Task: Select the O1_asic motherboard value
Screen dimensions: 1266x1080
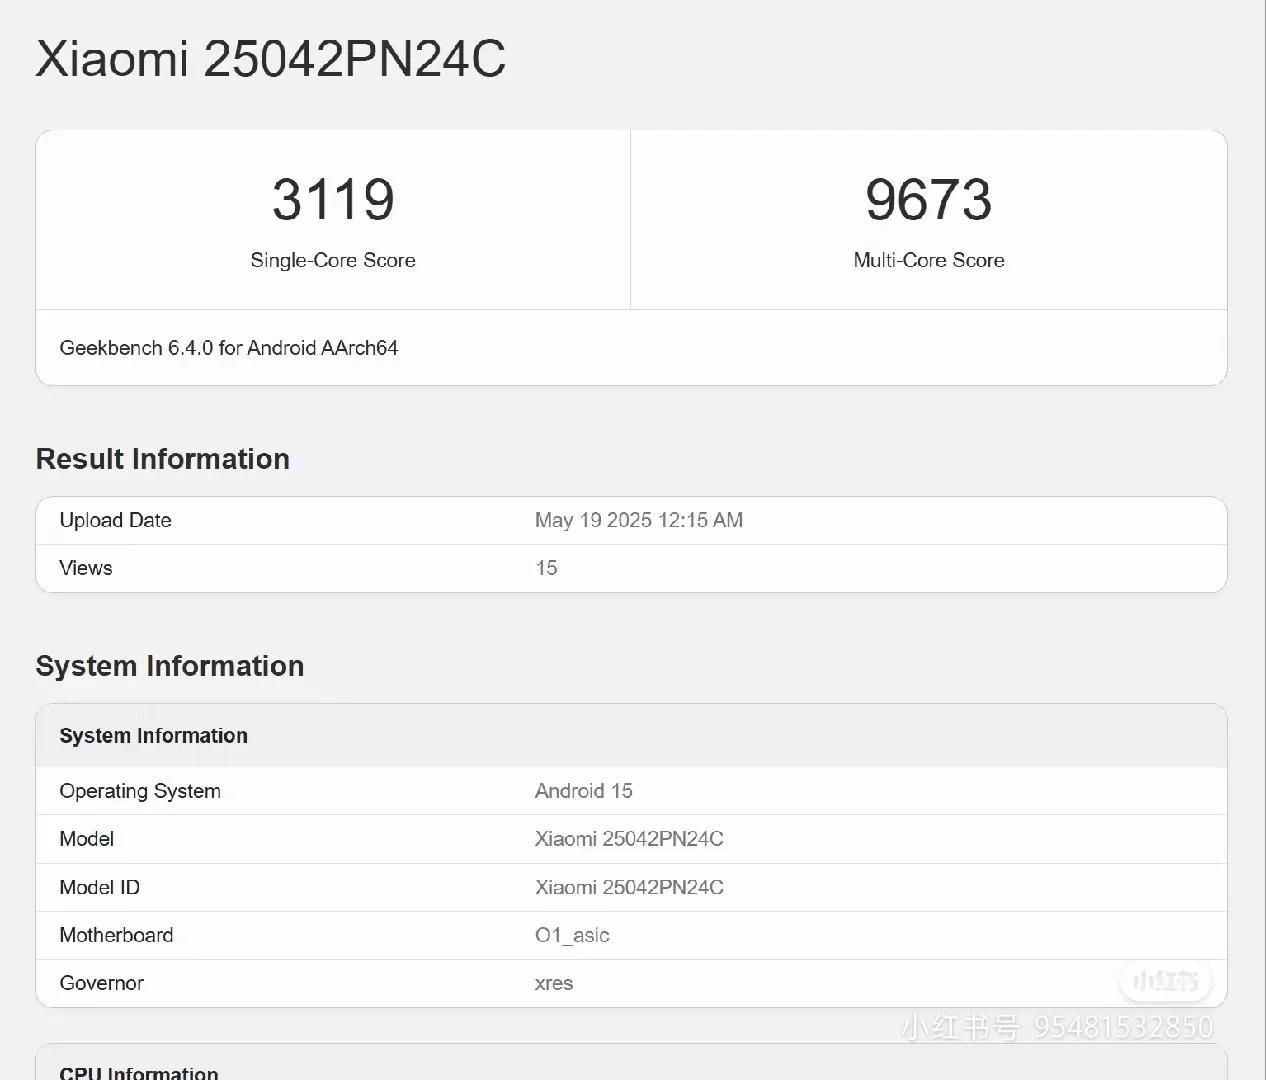Action: 572,935
